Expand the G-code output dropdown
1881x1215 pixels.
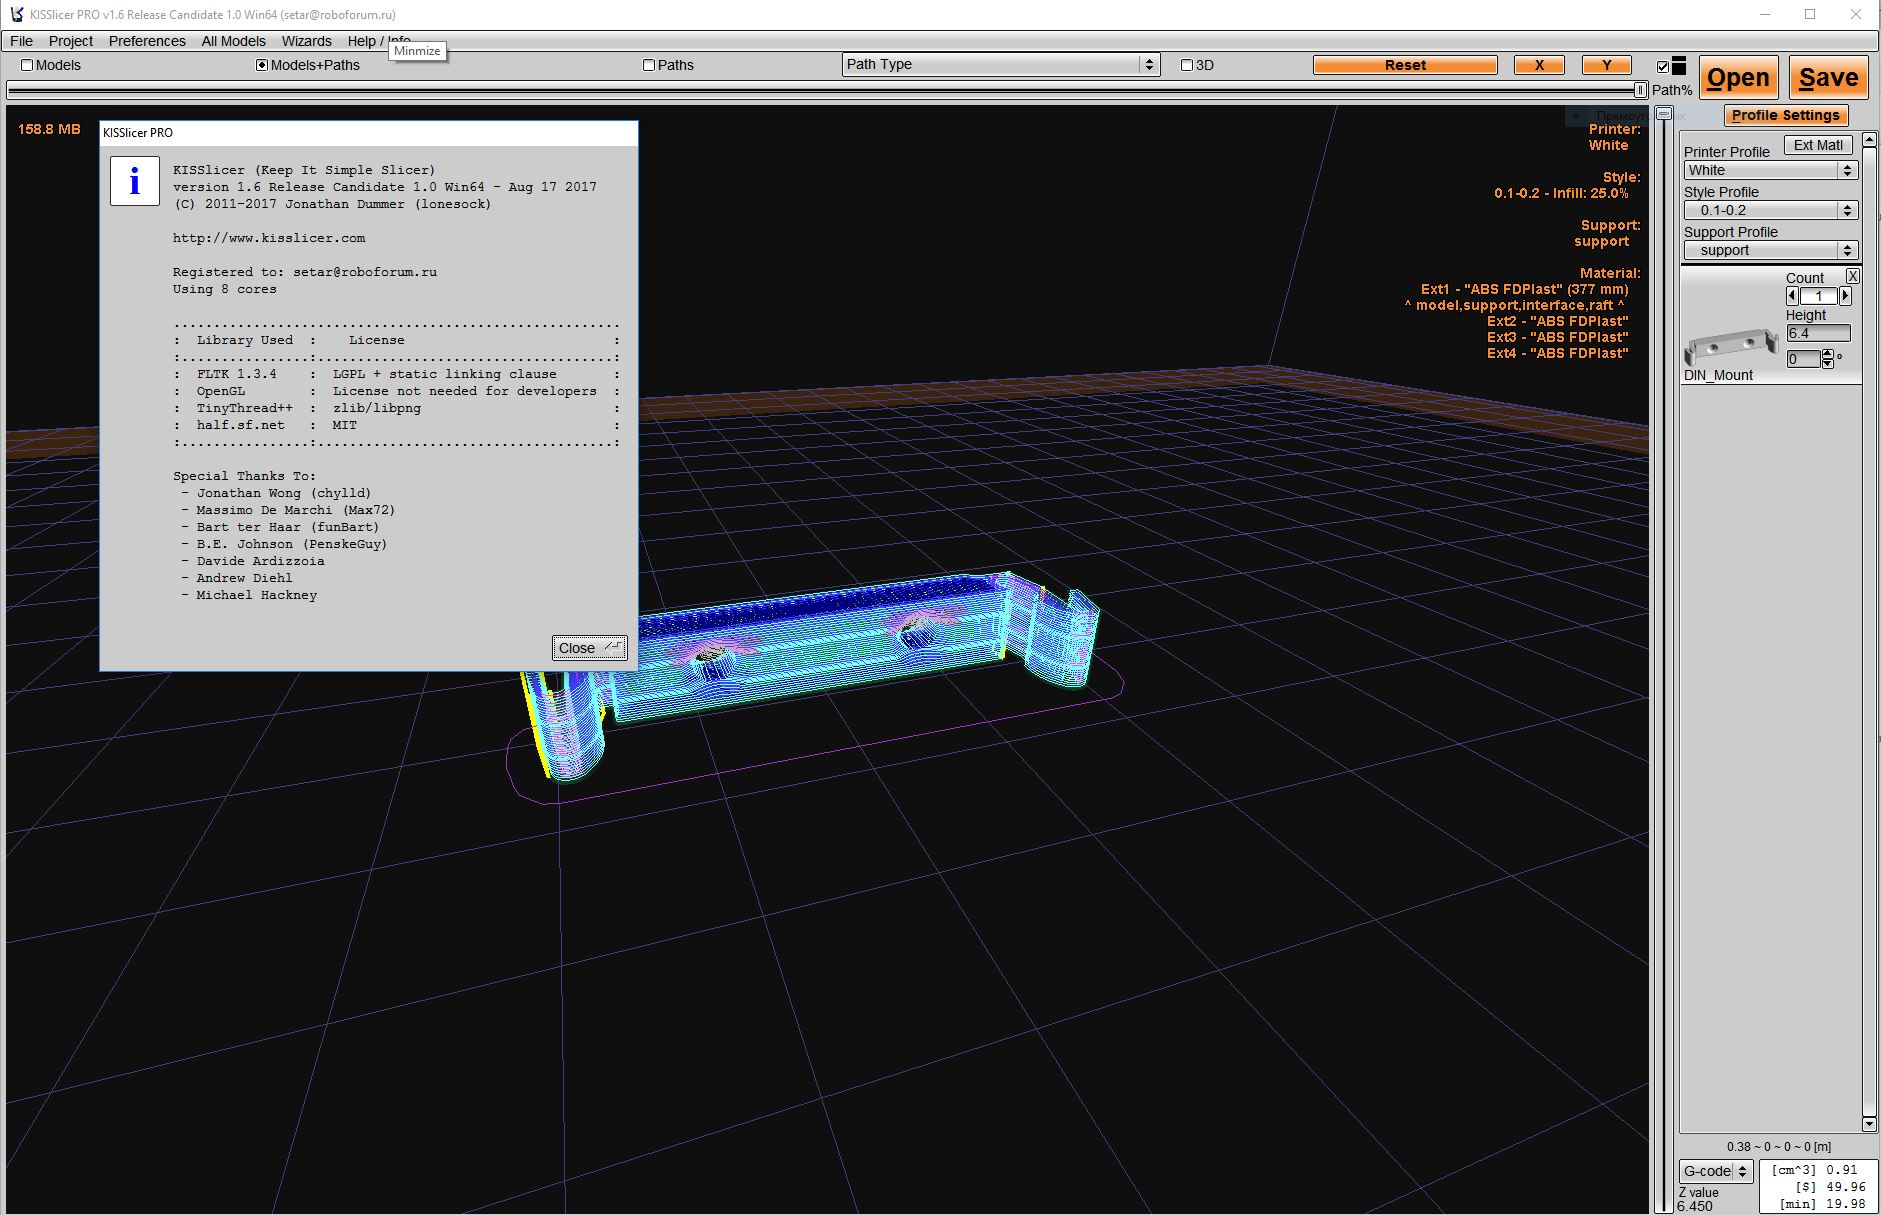(1716, 1171)
